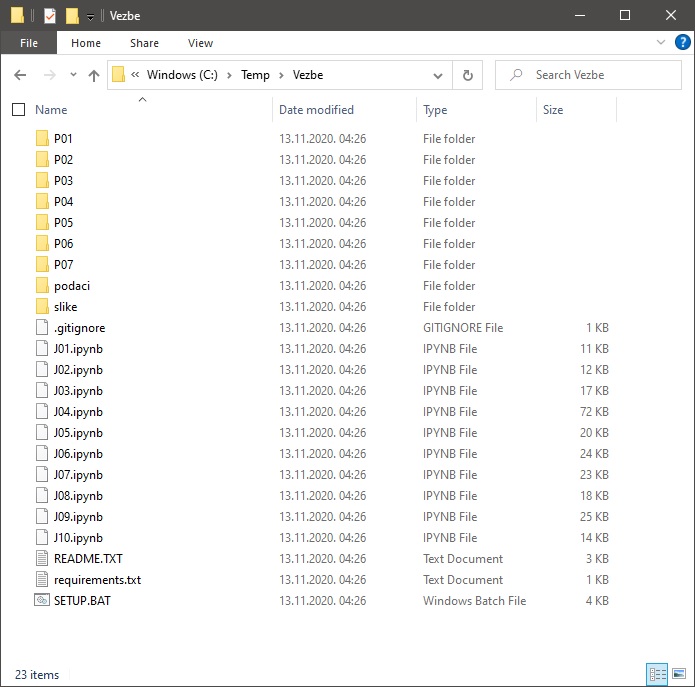Open the Help question mark icon
This screenshot has height=687, width=695.
tap(681, 43)
